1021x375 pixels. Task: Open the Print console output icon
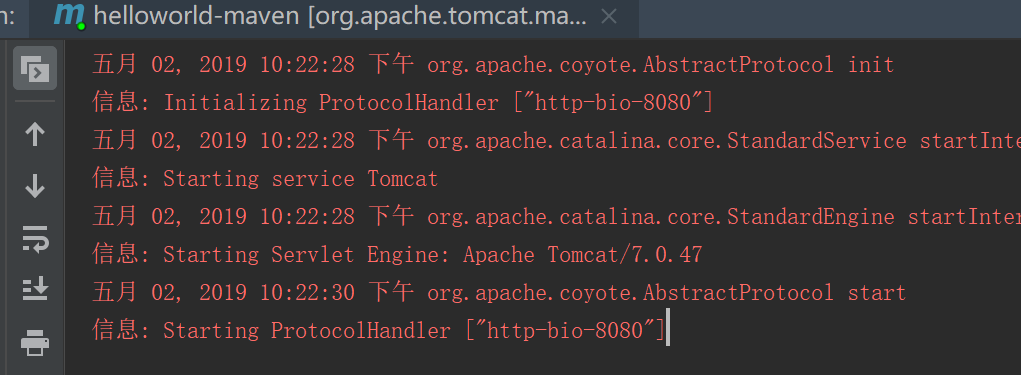[35, 342]
